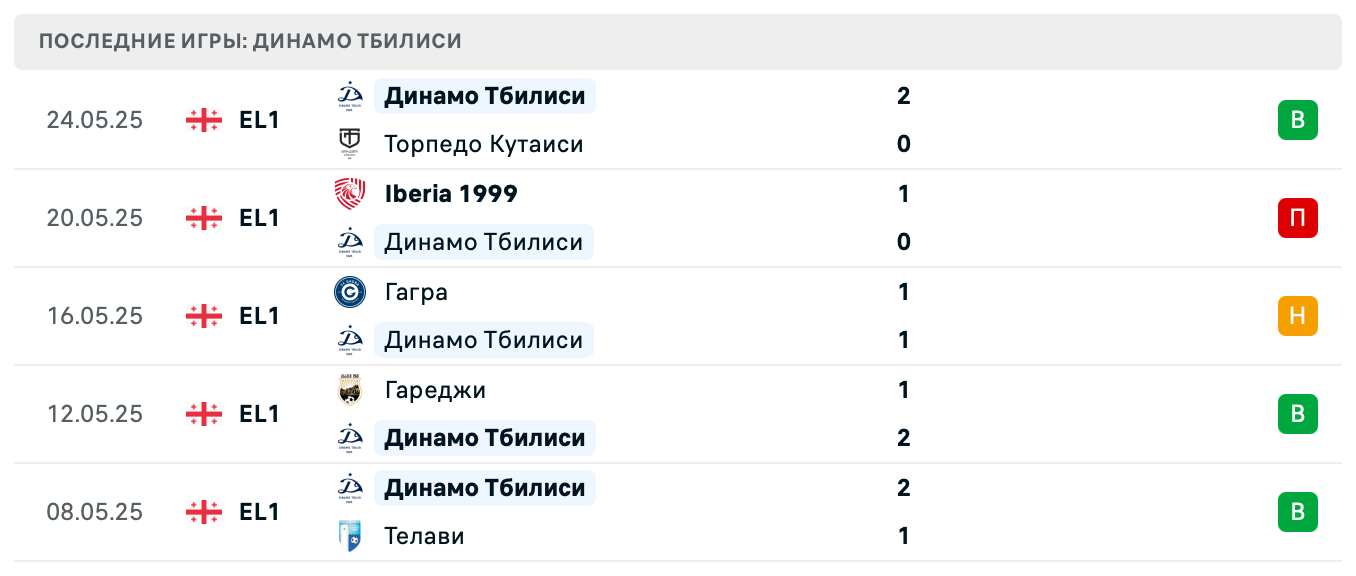This screenshot has height=576, width=1356.
Task: Open the Торпедо Кутаиси team page
Action: [x=484, y=143]
